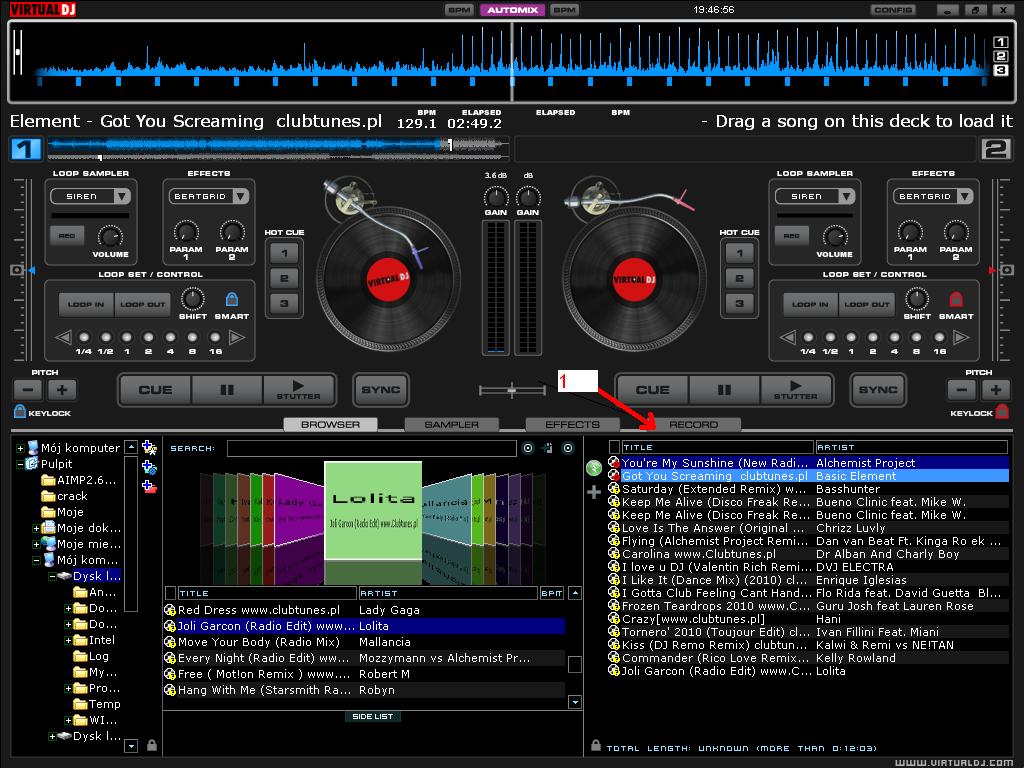This screenshot has height=768, width=1024.
Task: Set left deck hot cue 2
Action: pos(284,278)
